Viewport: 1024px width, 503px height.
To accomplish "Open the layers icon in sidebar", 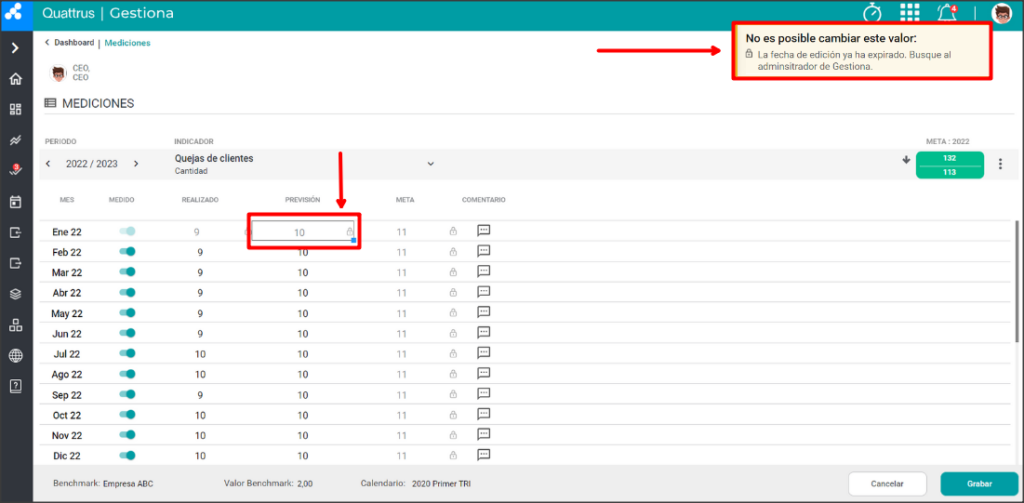I will (16, 294).
